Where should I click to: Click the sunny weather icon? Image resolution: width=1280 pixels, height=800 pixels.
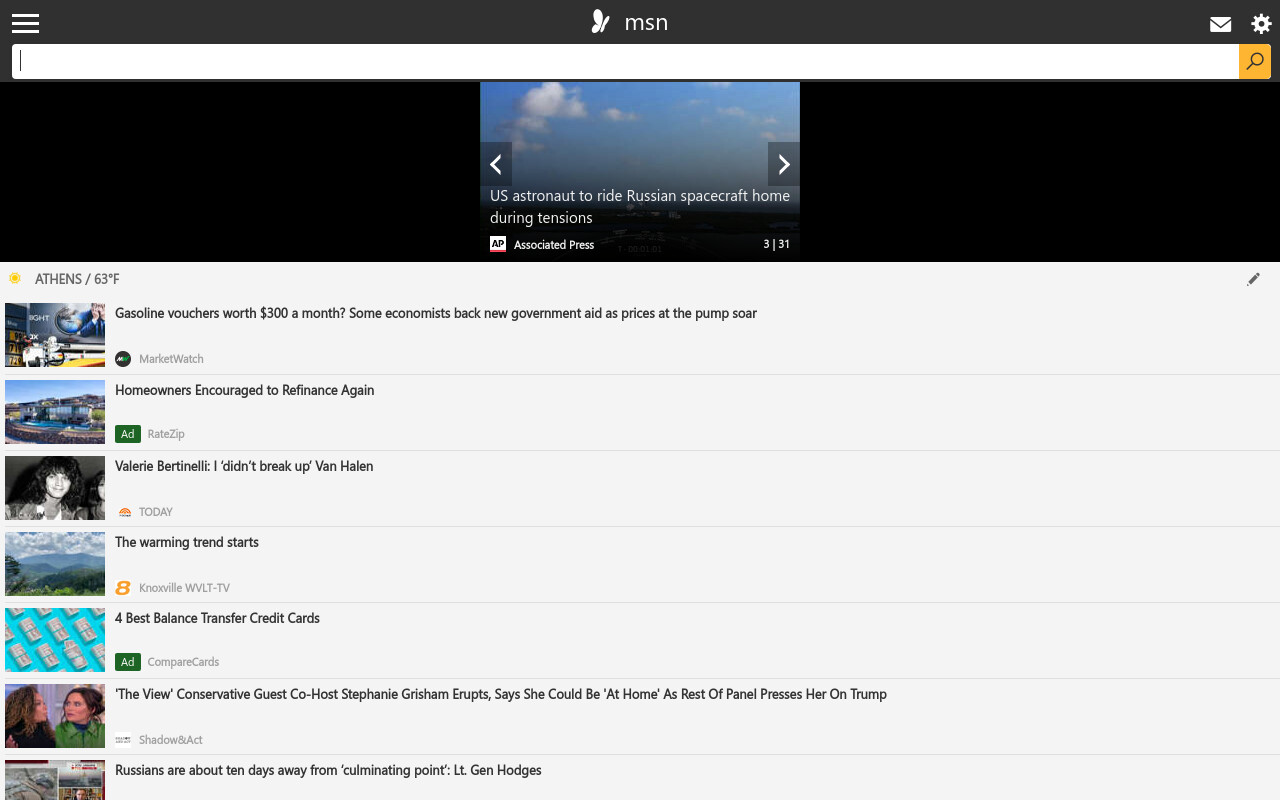pos(15,278)
